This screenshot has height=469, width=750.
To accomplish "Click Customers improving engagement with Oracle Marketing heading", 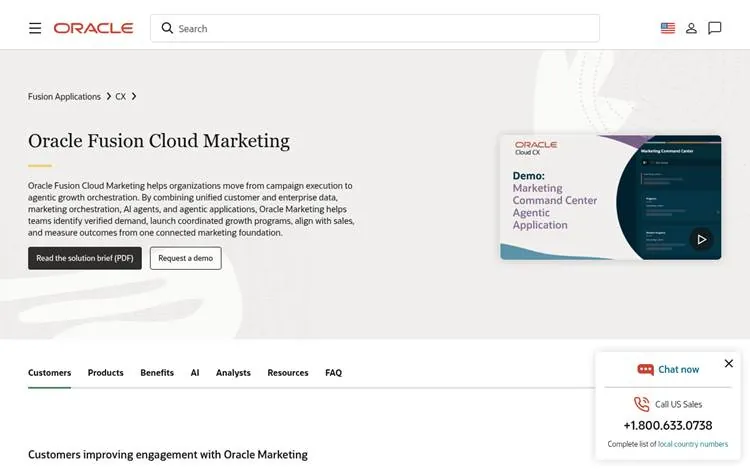I will pos(168,455).
